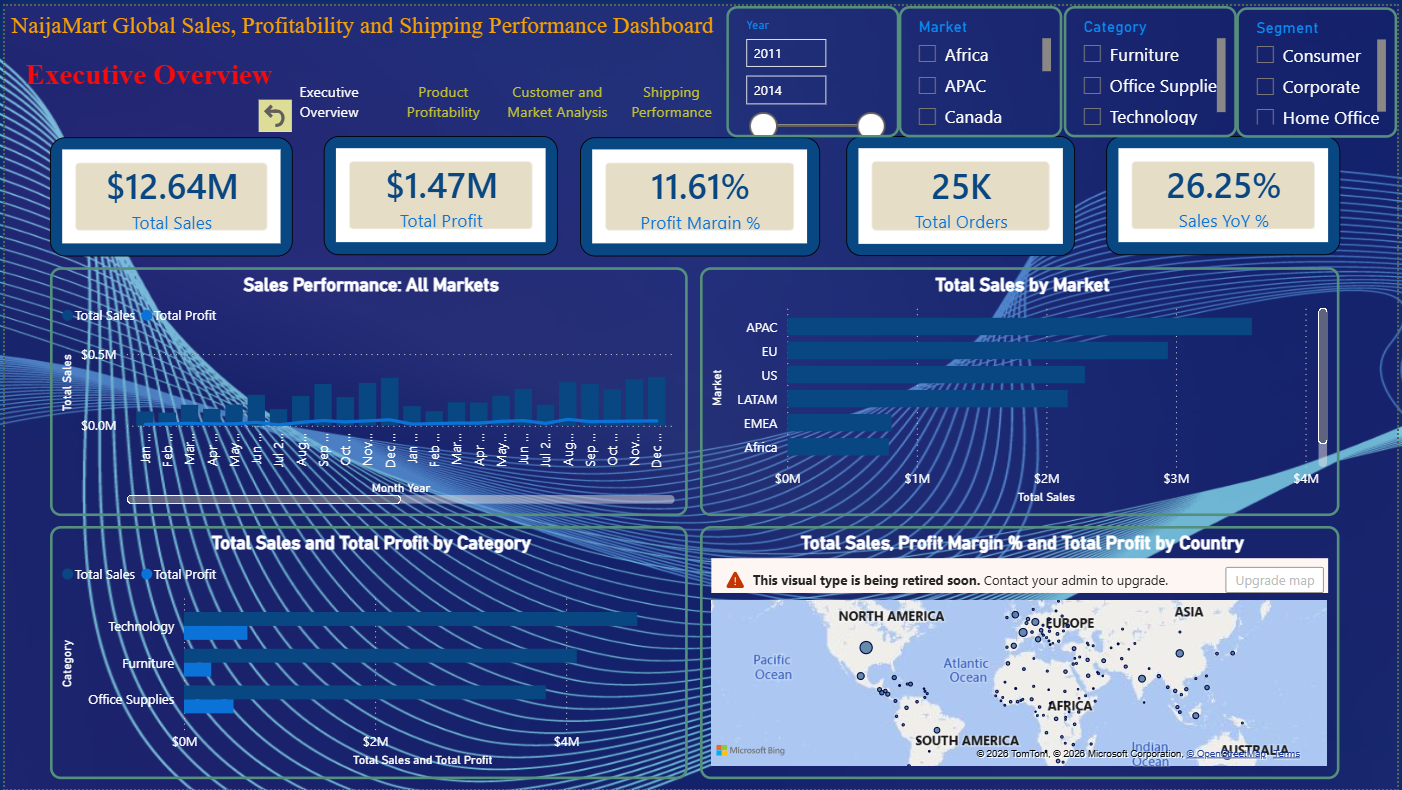Switch to Shipping Performance page

point(671,102)
